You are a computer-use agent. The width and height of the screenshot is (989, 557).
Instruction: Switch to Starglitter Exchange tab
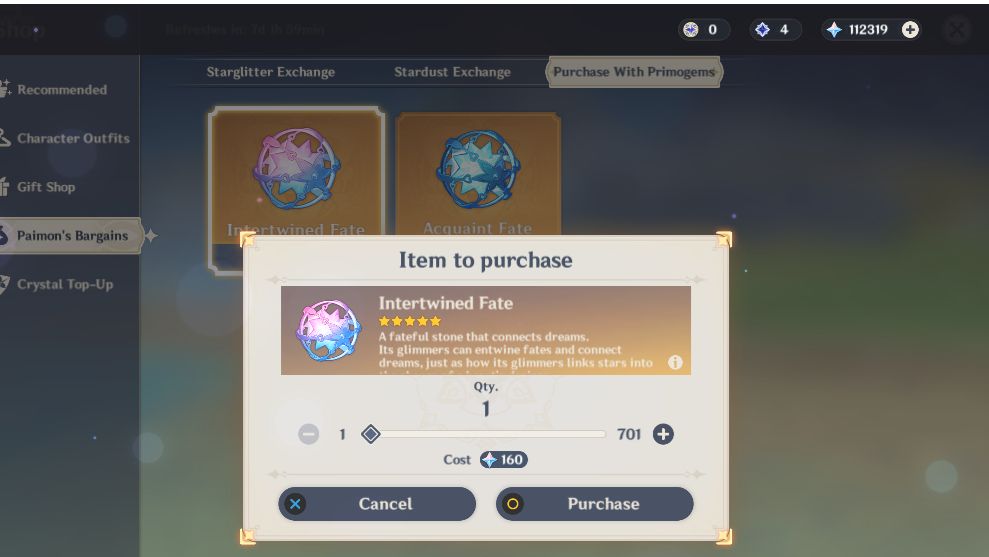271,72
